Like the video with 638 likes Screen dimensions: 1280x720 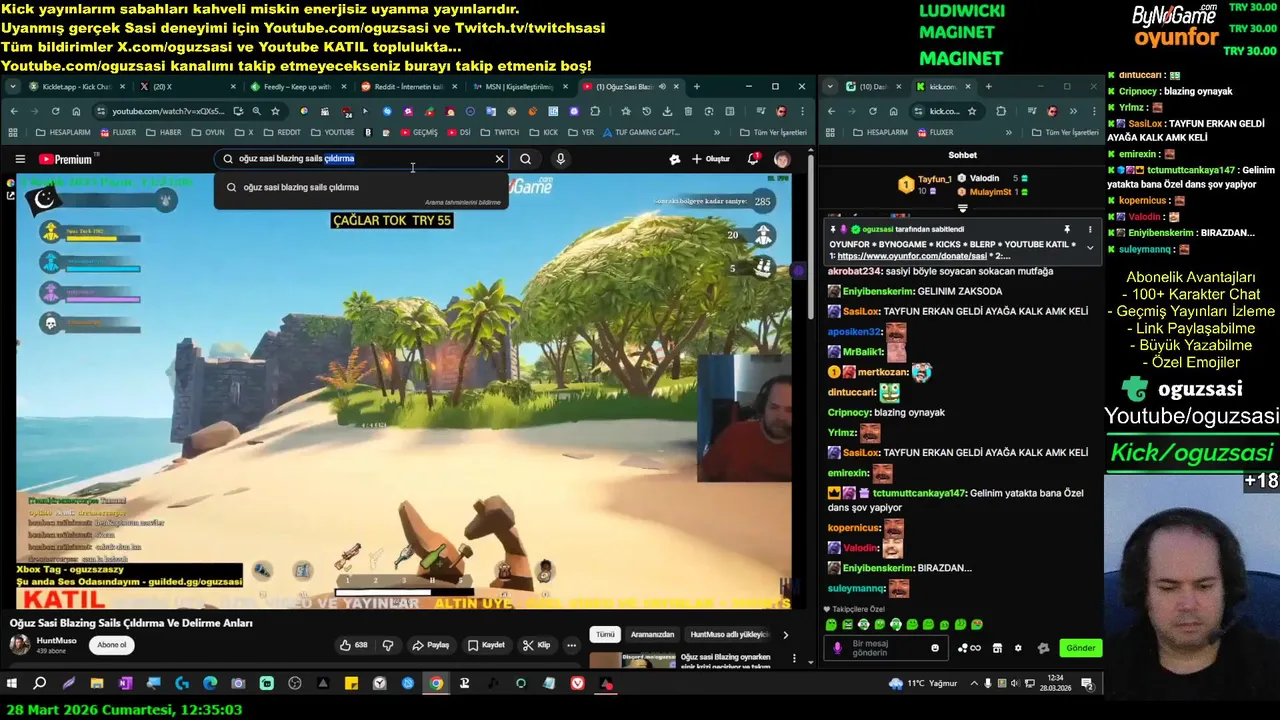(x=355, y=645)
